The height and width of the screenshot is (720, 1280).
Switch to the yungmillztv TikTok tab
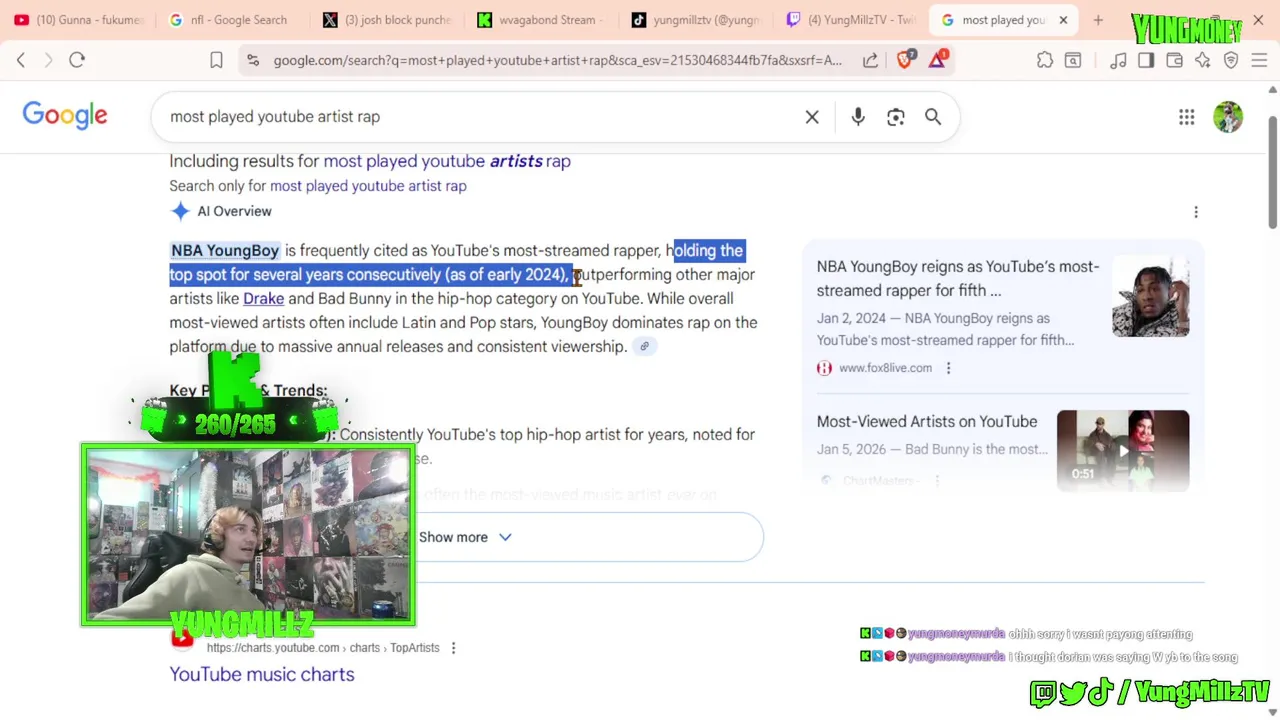[696, 20]
